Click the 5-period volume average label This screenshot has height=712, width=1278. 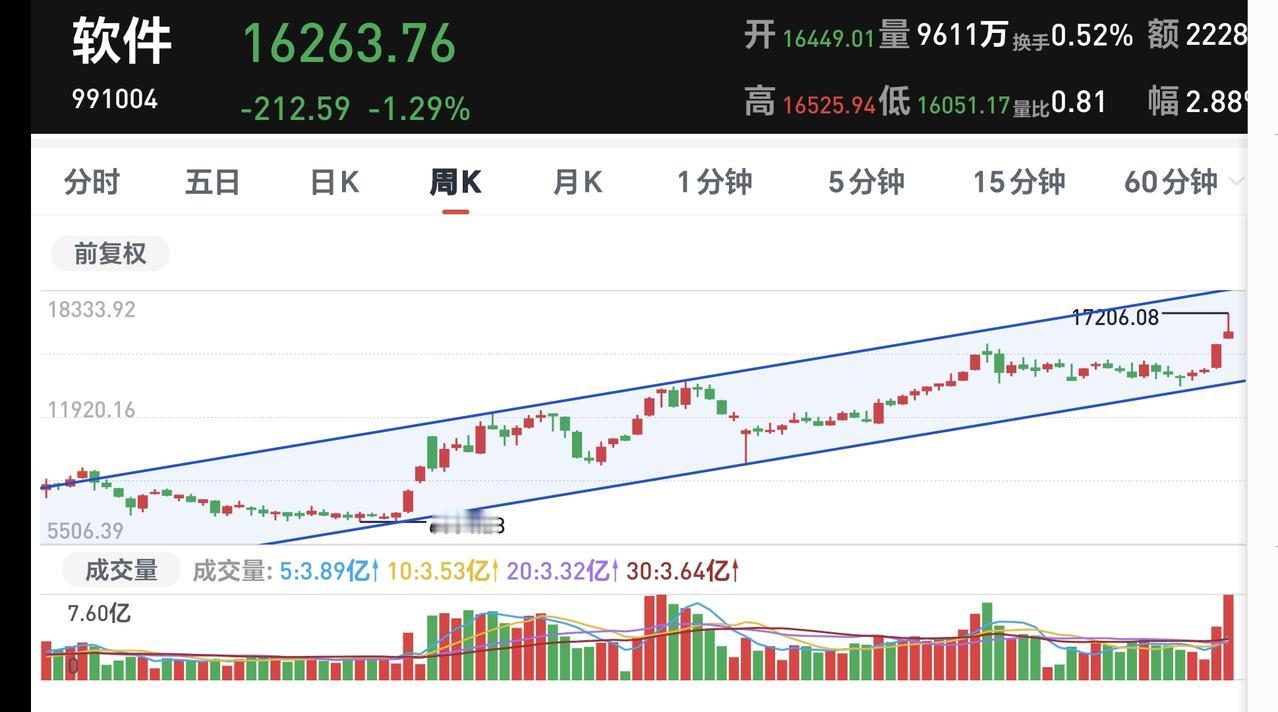[329, 571]
